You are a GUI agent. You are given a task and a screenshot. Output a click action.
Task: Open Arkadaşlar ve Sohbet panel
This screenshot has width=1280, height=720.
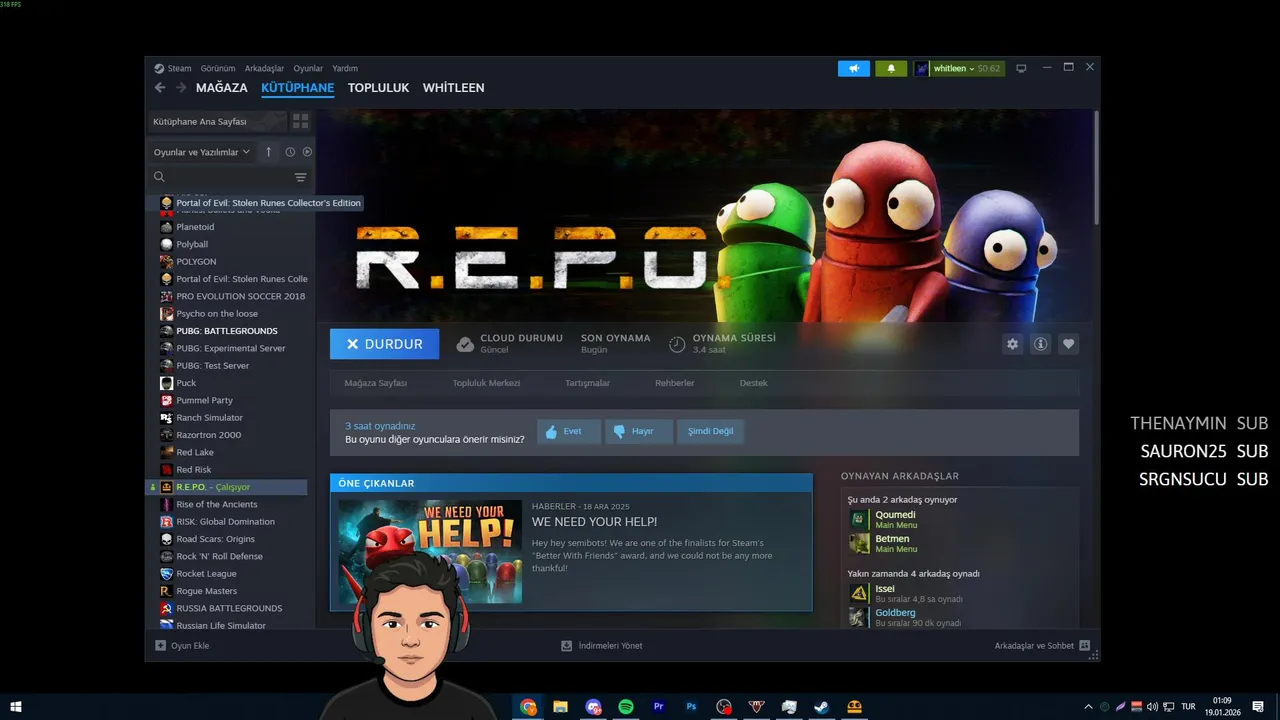point(1042,646)
